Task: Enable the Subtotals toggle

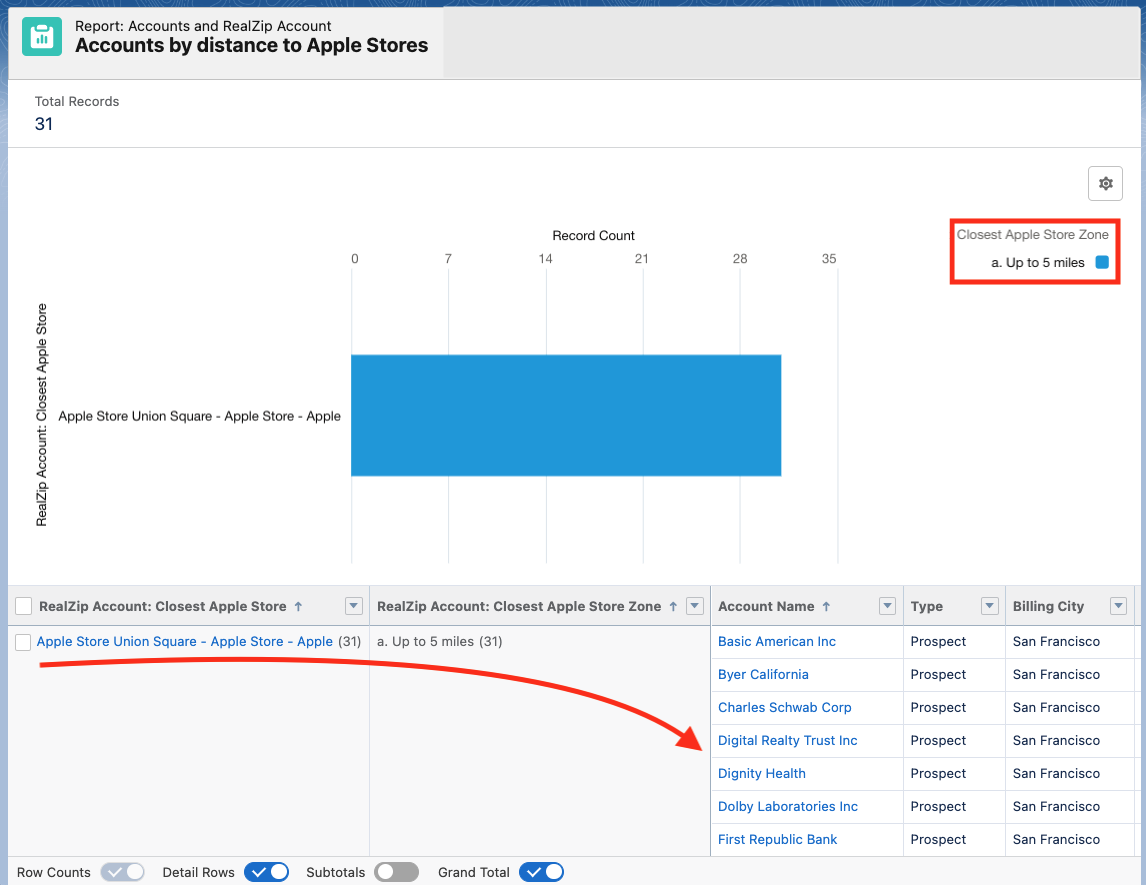Action: click(397, 872)
